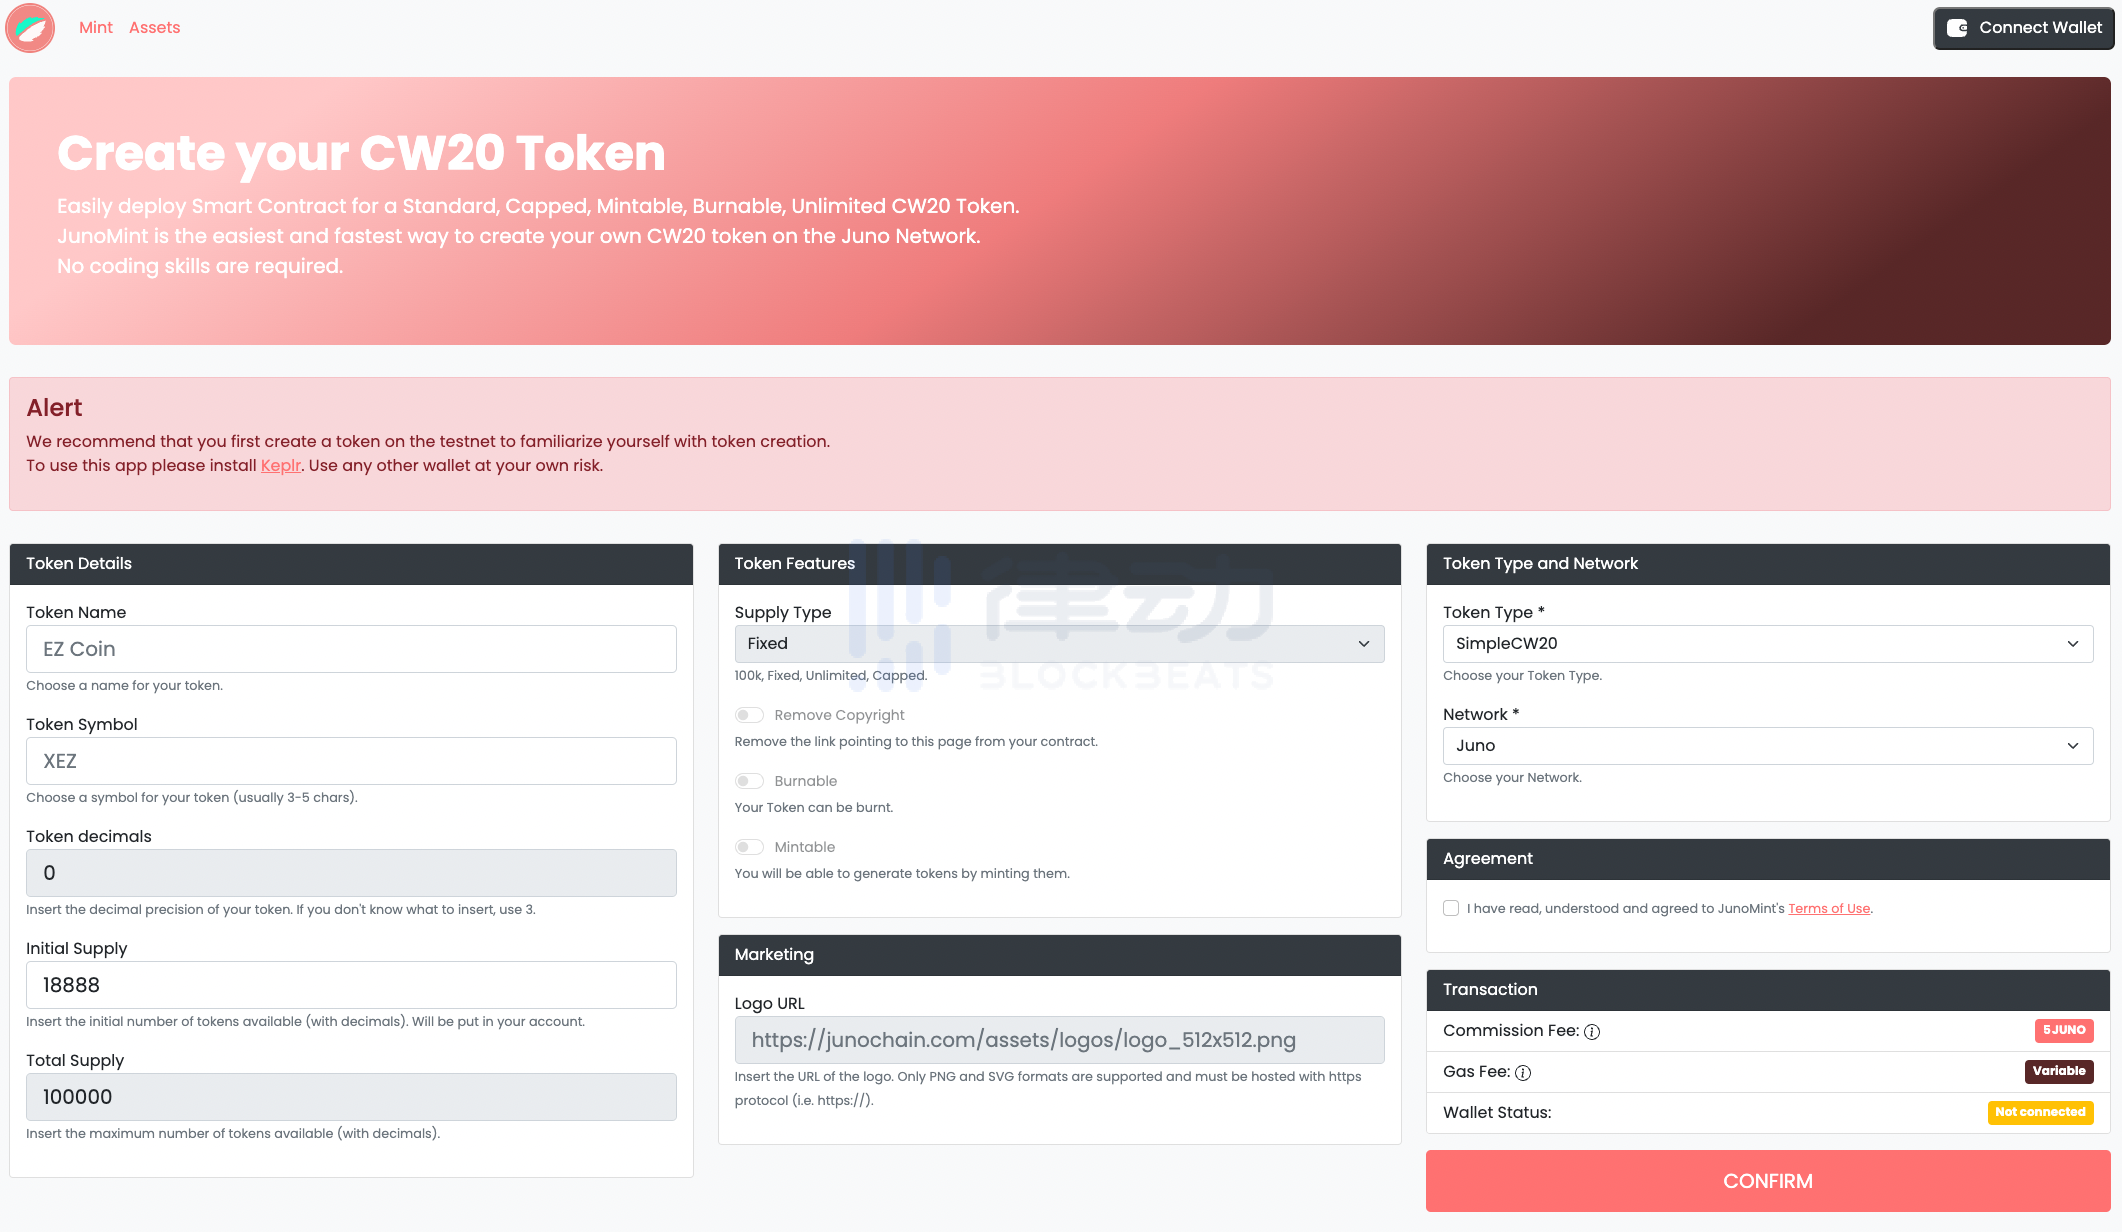Viewport: 2122px width, 1232px height.
Task: Toggle the Mintable feature switch
Action: click(749, 845)
